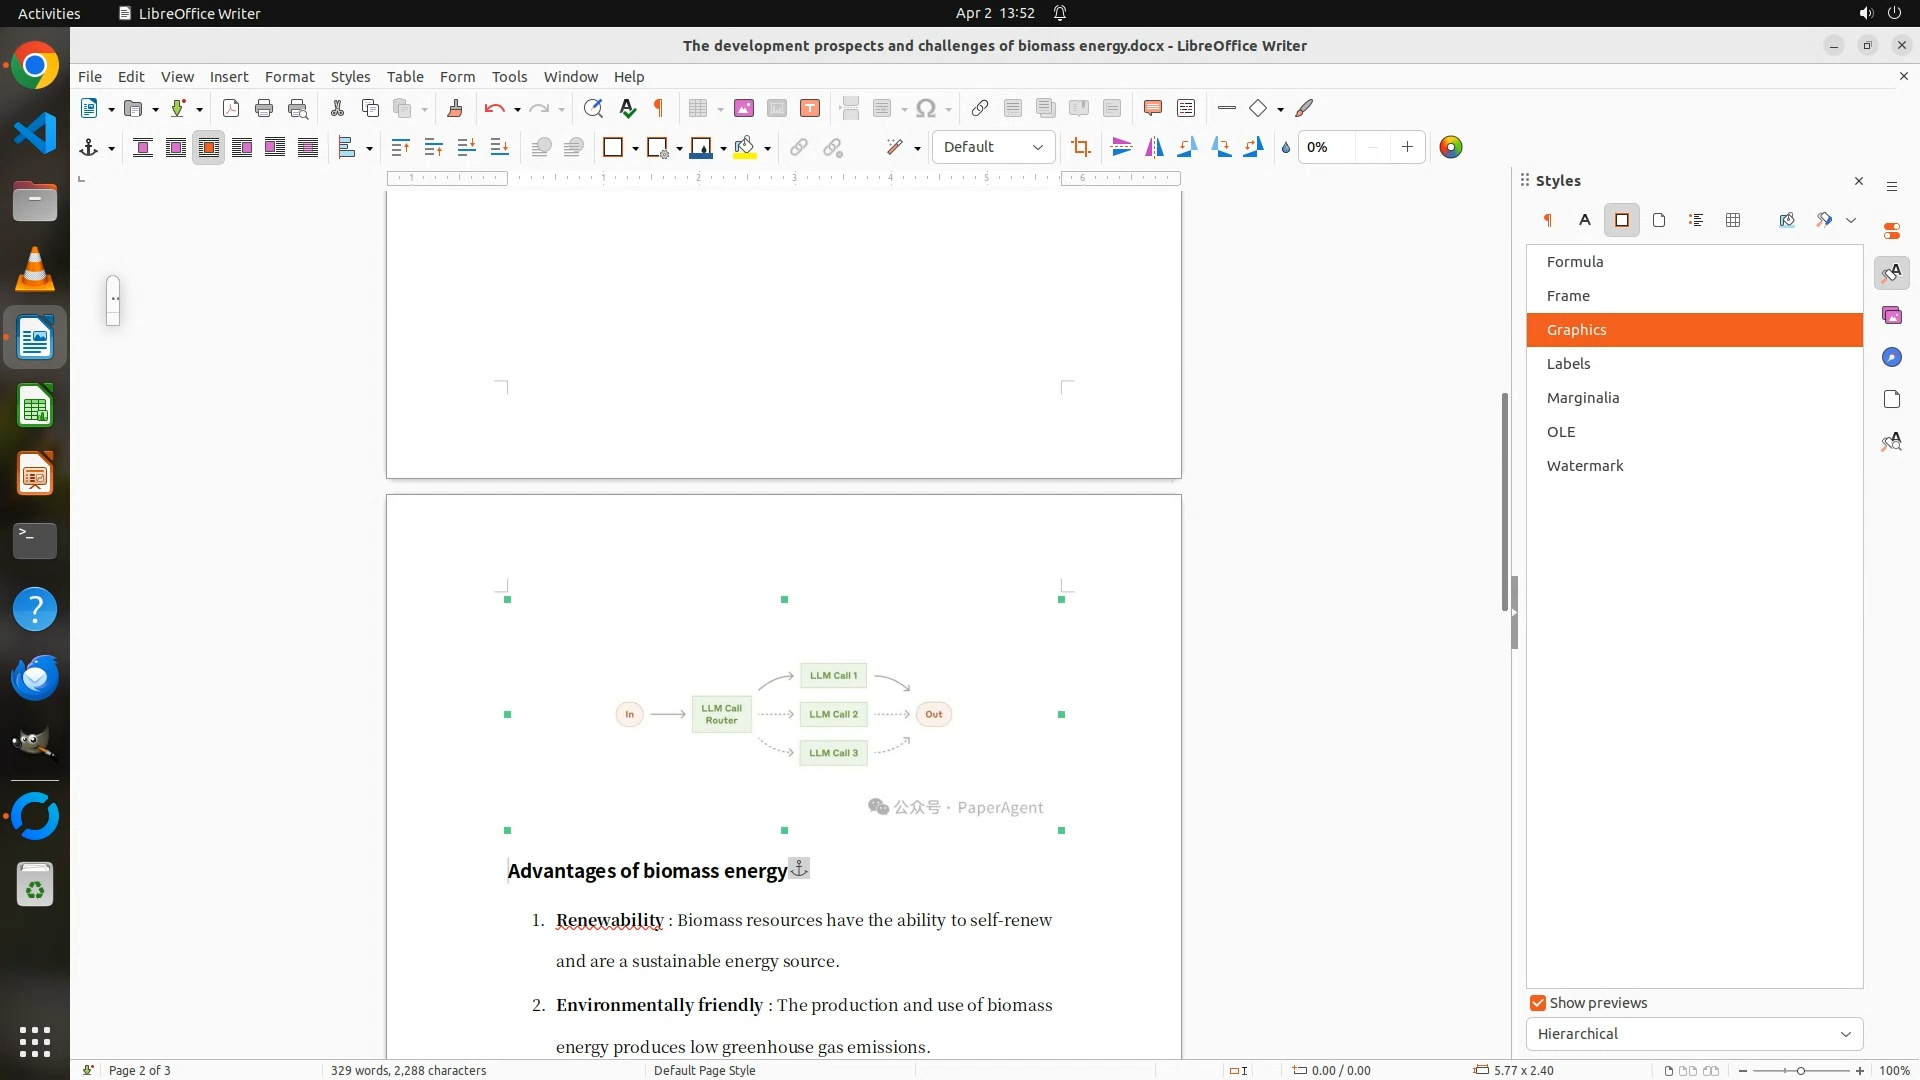1920x1080 pixels.
Task: Click Insert Image toolbar icon
Action: 744,108
